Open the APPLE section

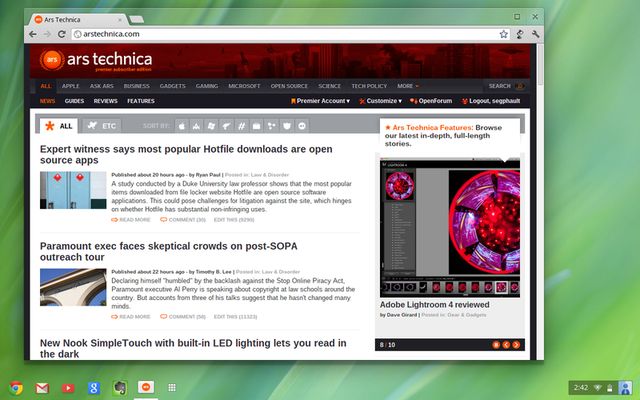click(71, 86)
